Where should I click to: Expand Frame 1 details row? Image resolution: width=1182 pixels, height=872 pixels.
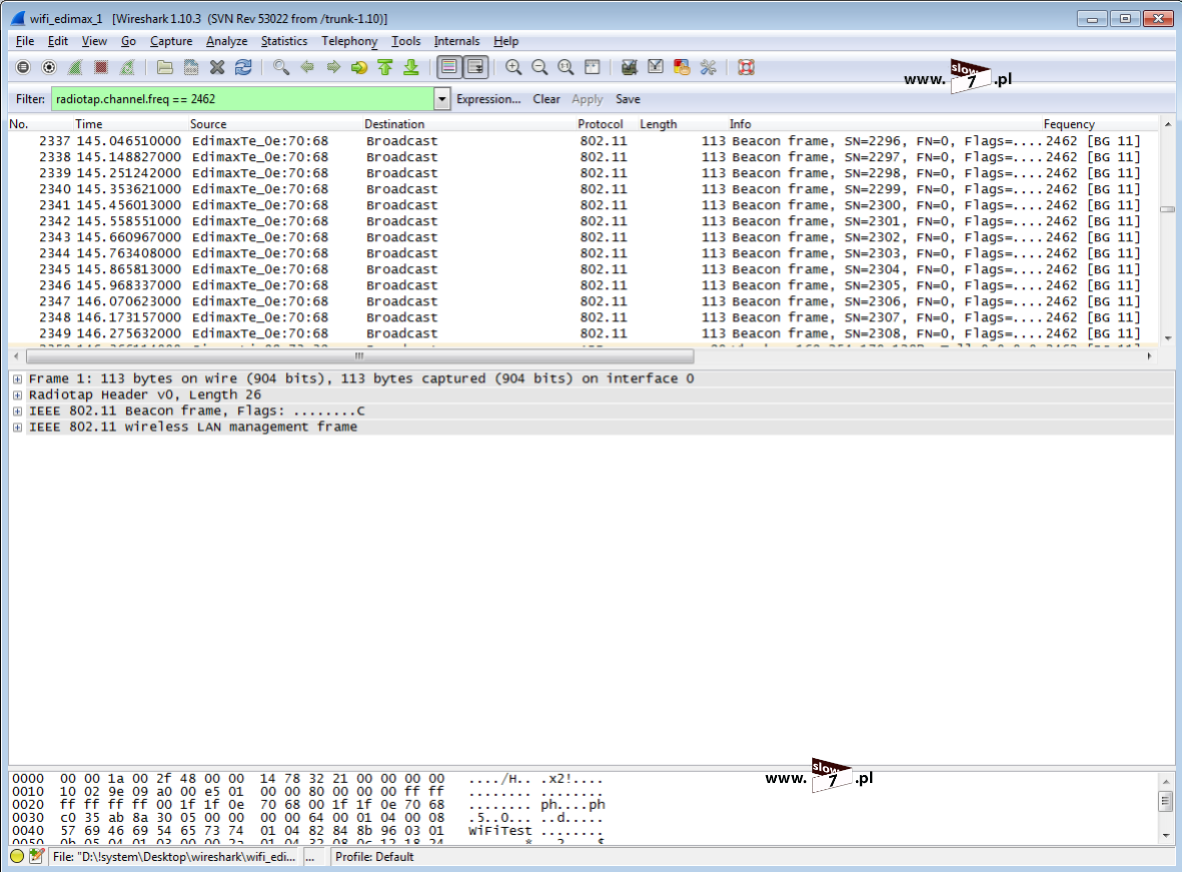click(17, 379)
